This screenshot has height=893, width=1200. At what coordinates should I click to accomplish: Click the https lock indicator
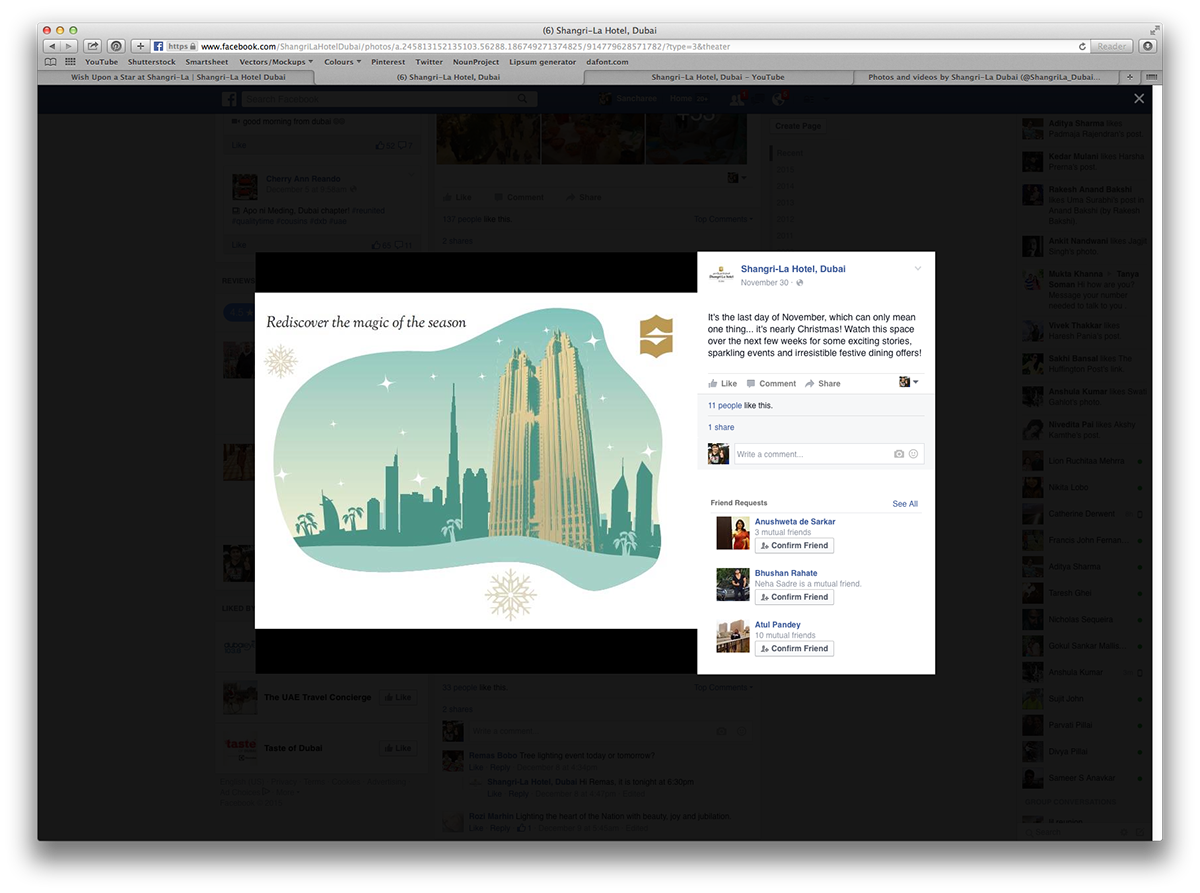(181, 46)
